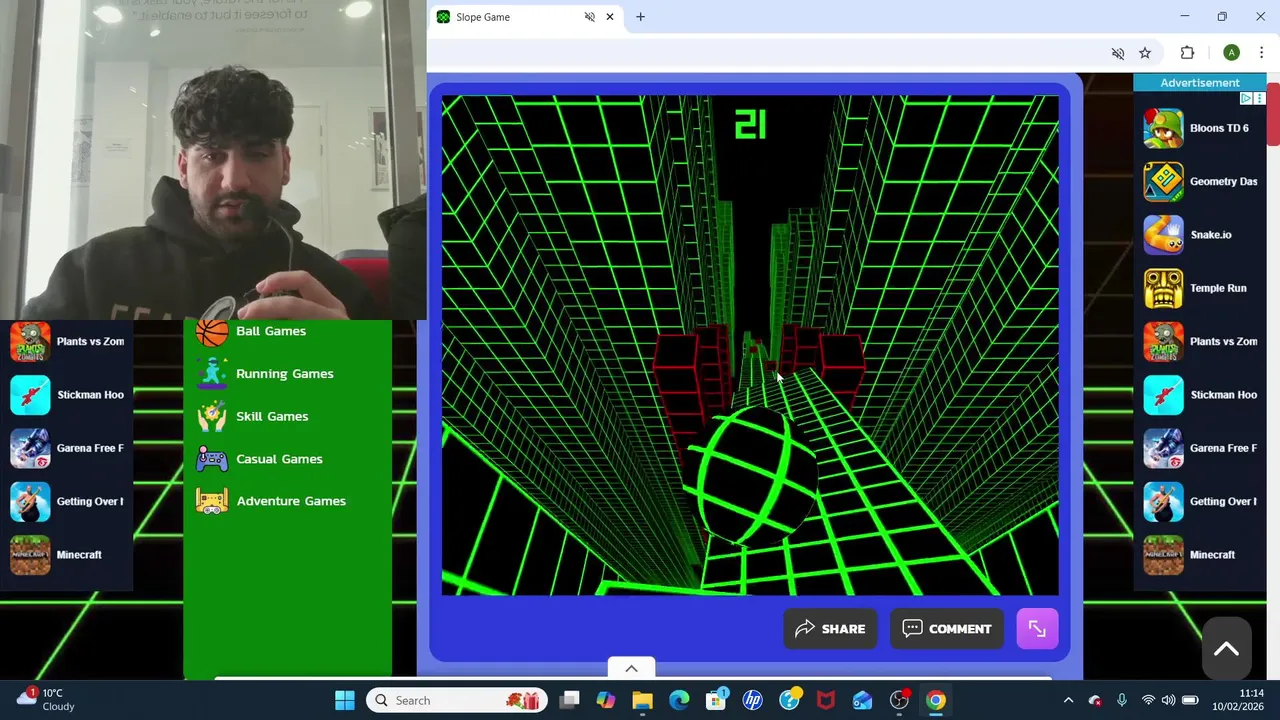Open McAfee from the taskbar

click(826, 700)
